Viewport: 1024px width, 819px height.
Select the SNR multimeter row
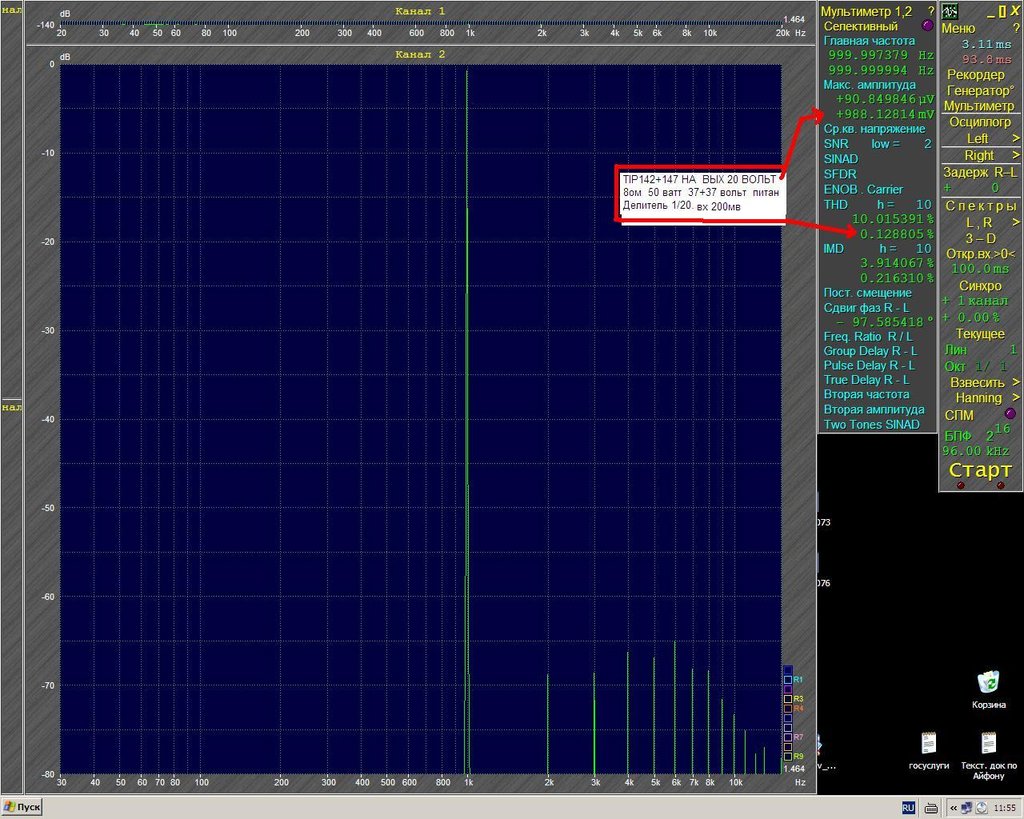[x=877, y=144]
